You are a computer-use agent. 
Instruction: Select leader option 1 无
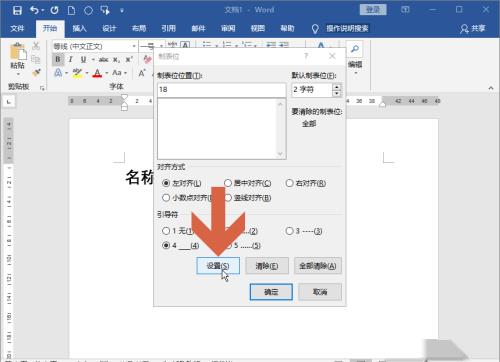pyautogui.click(x=166, y=231)
